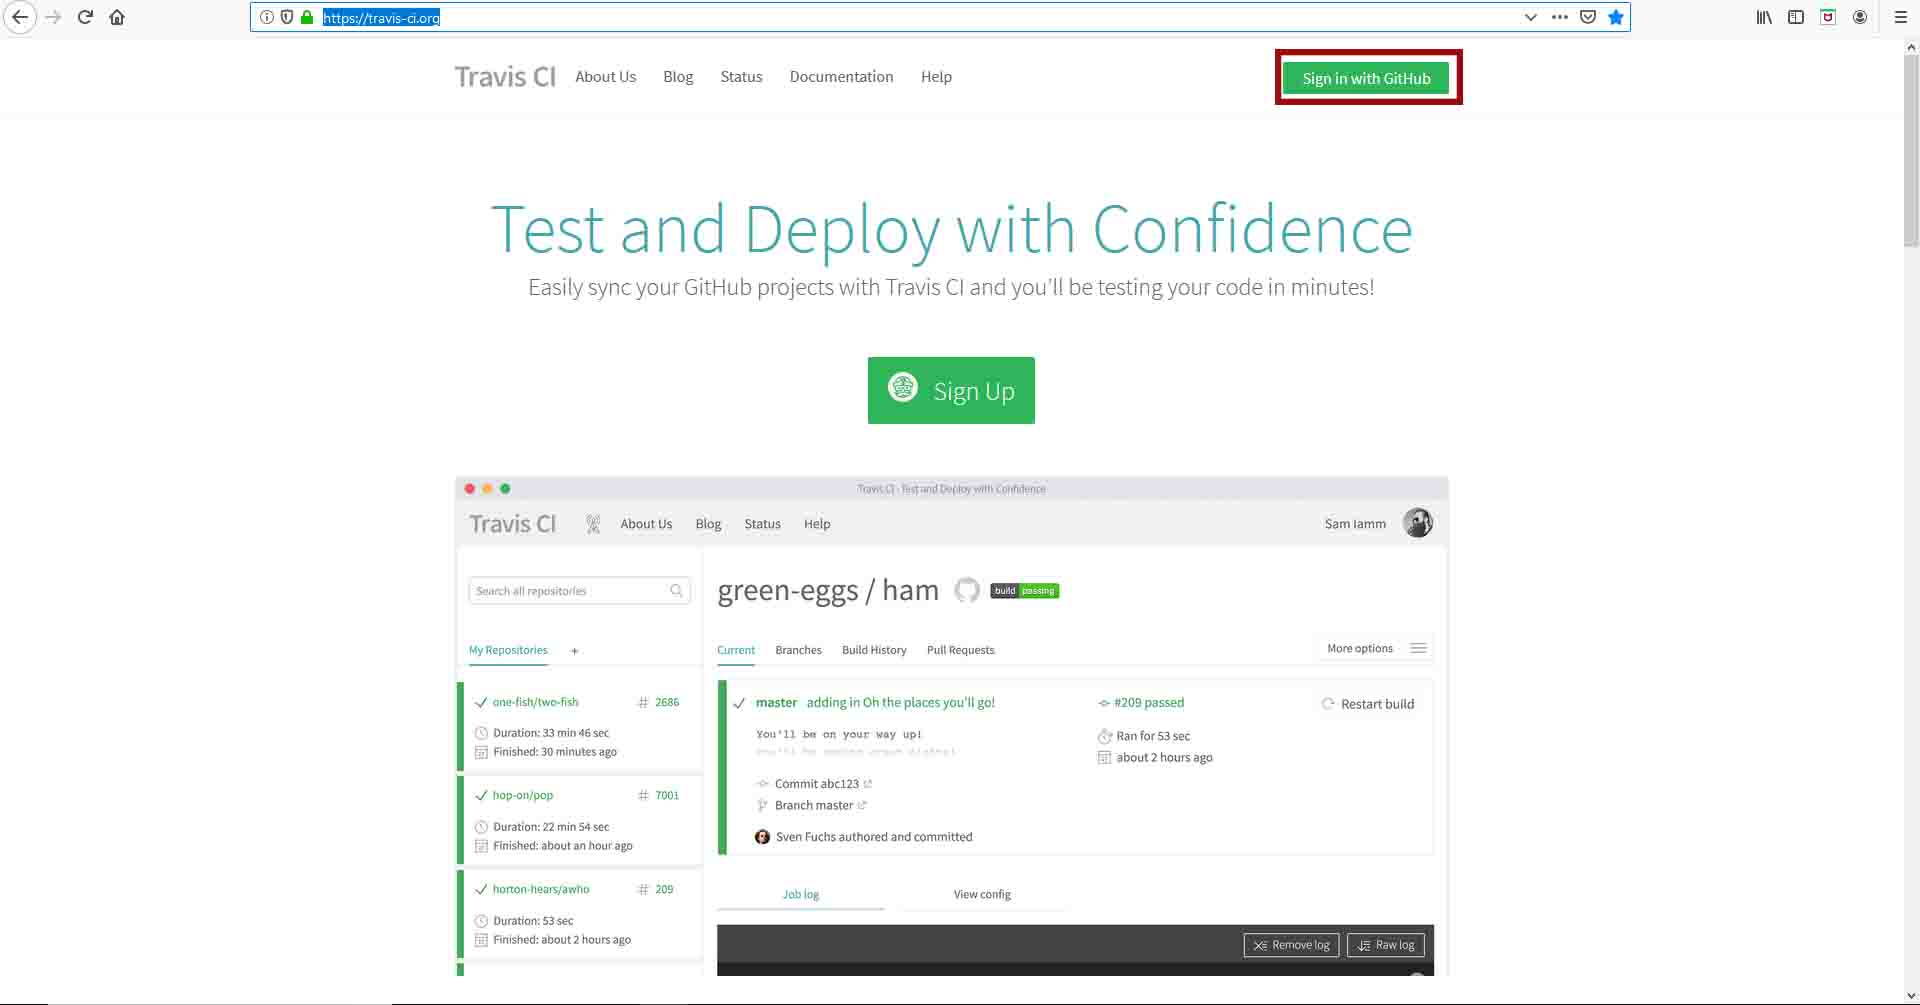Open the Firefox hamburger menu
The width and height of the screenshot is (1920, 1005).
point(1900,17)
